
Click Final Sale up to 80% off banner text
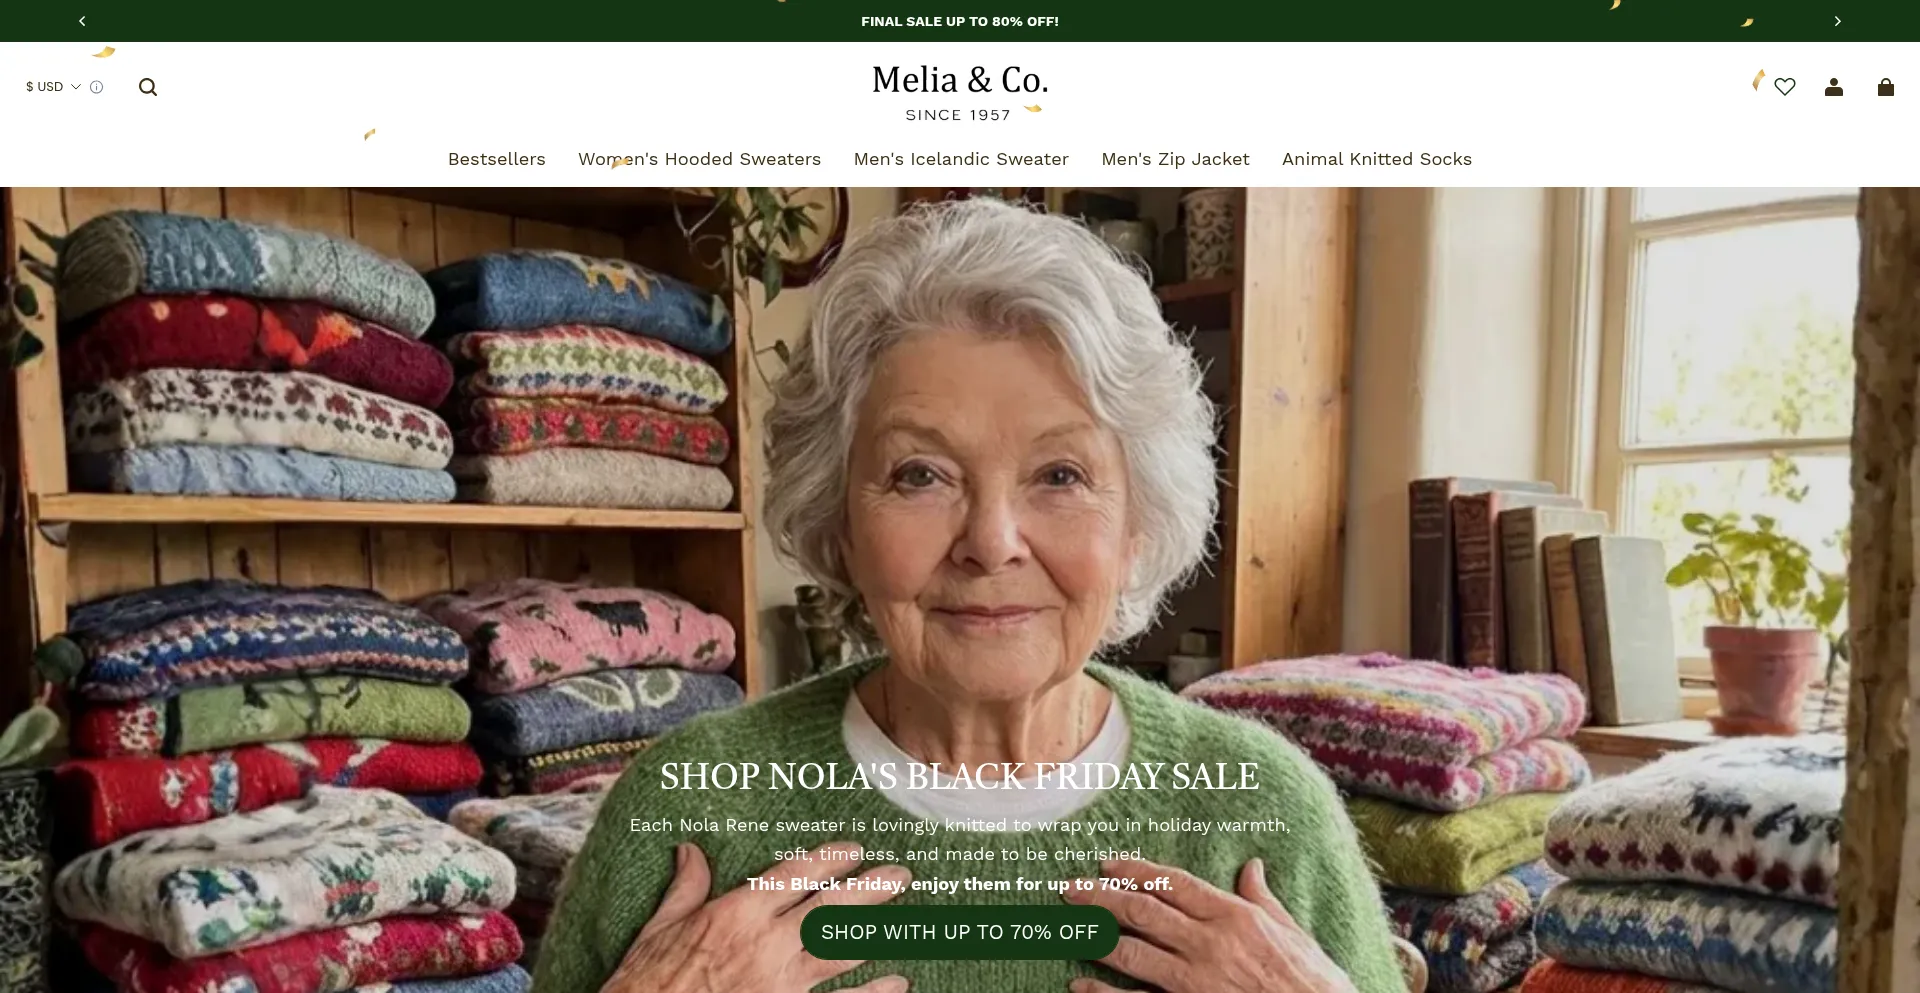tap(960, 21)
